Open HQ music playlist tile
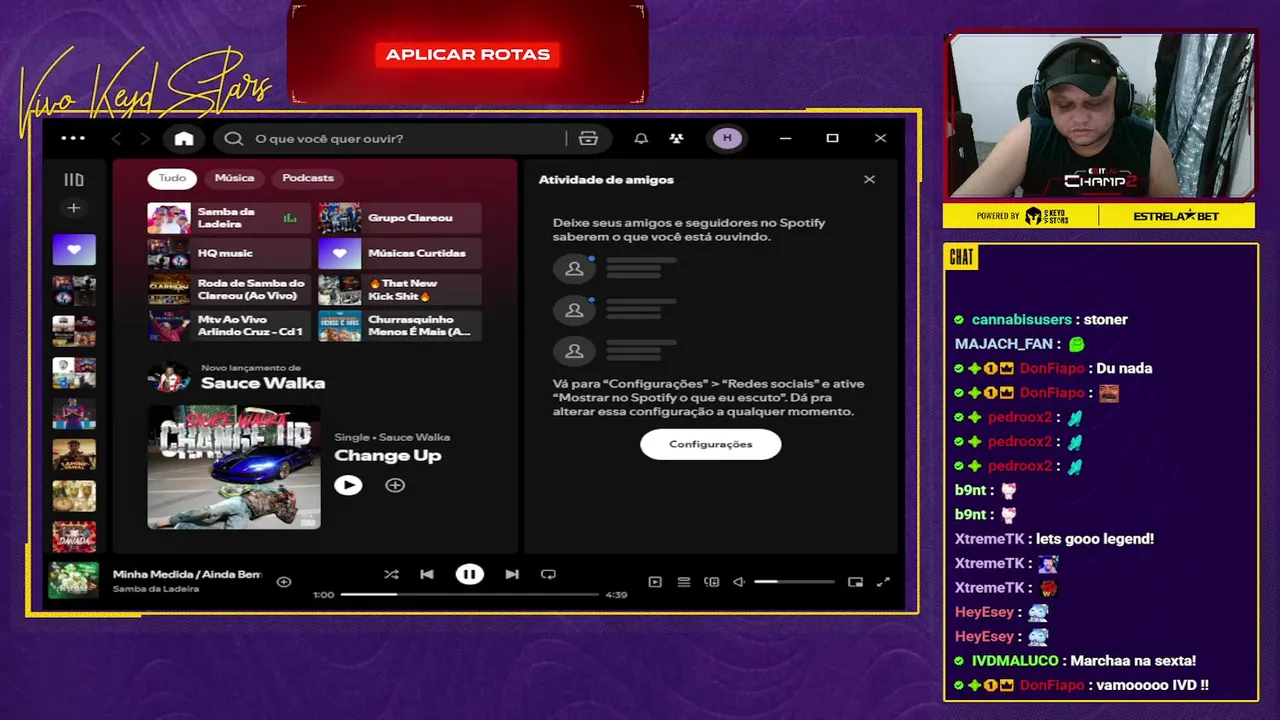 tap(229, 254)
